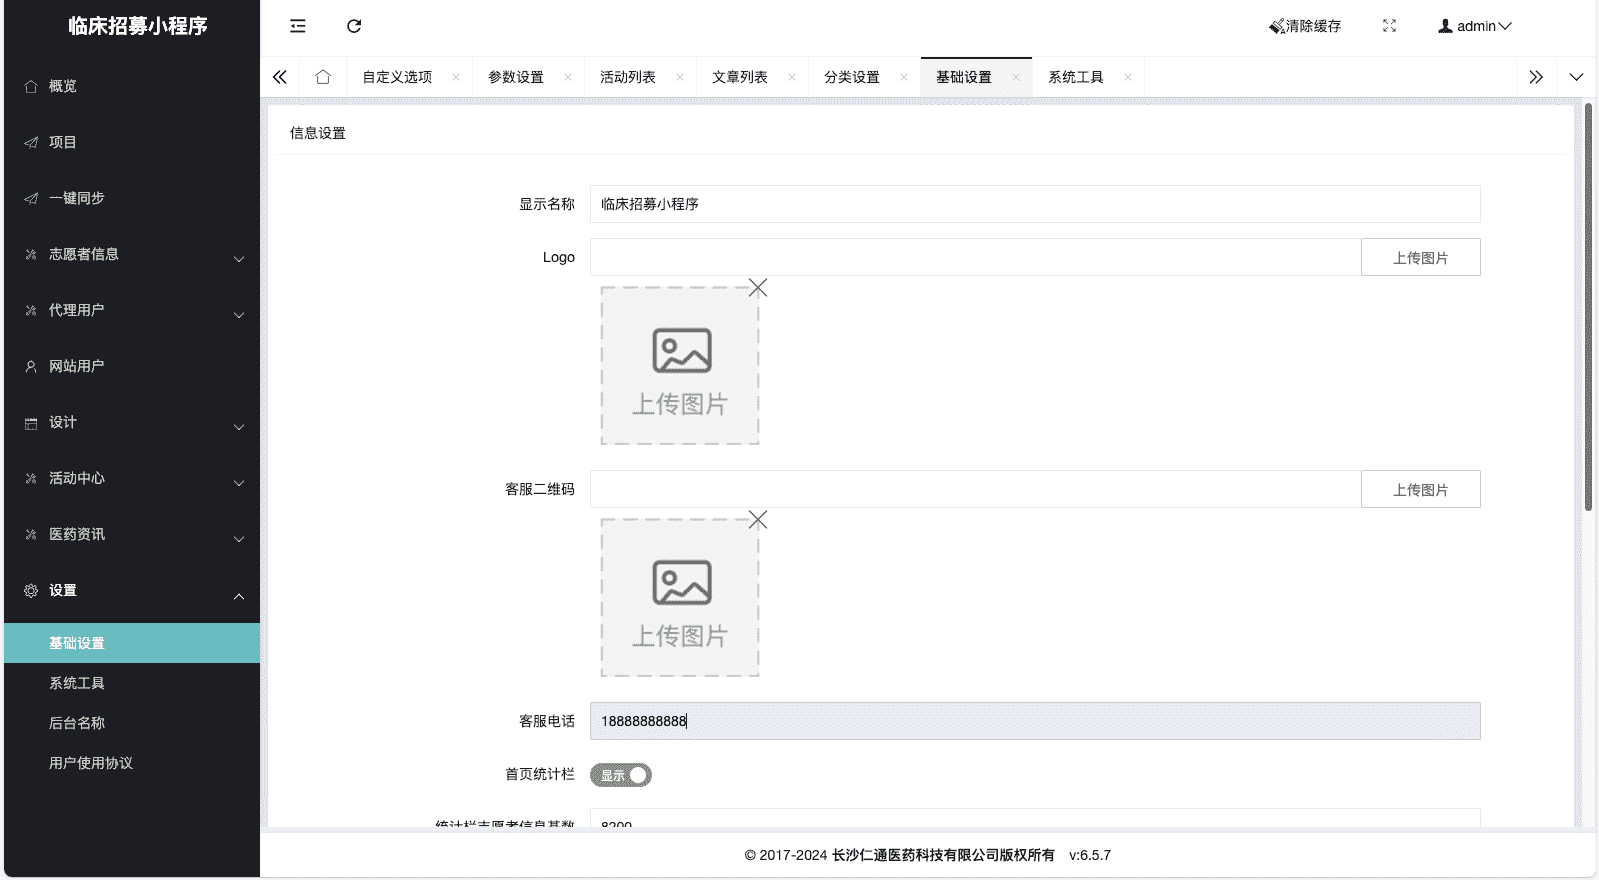The image size is (1599, 880).
Task: Remove the Logo image with X icon
Action: (x=758, y=288)
